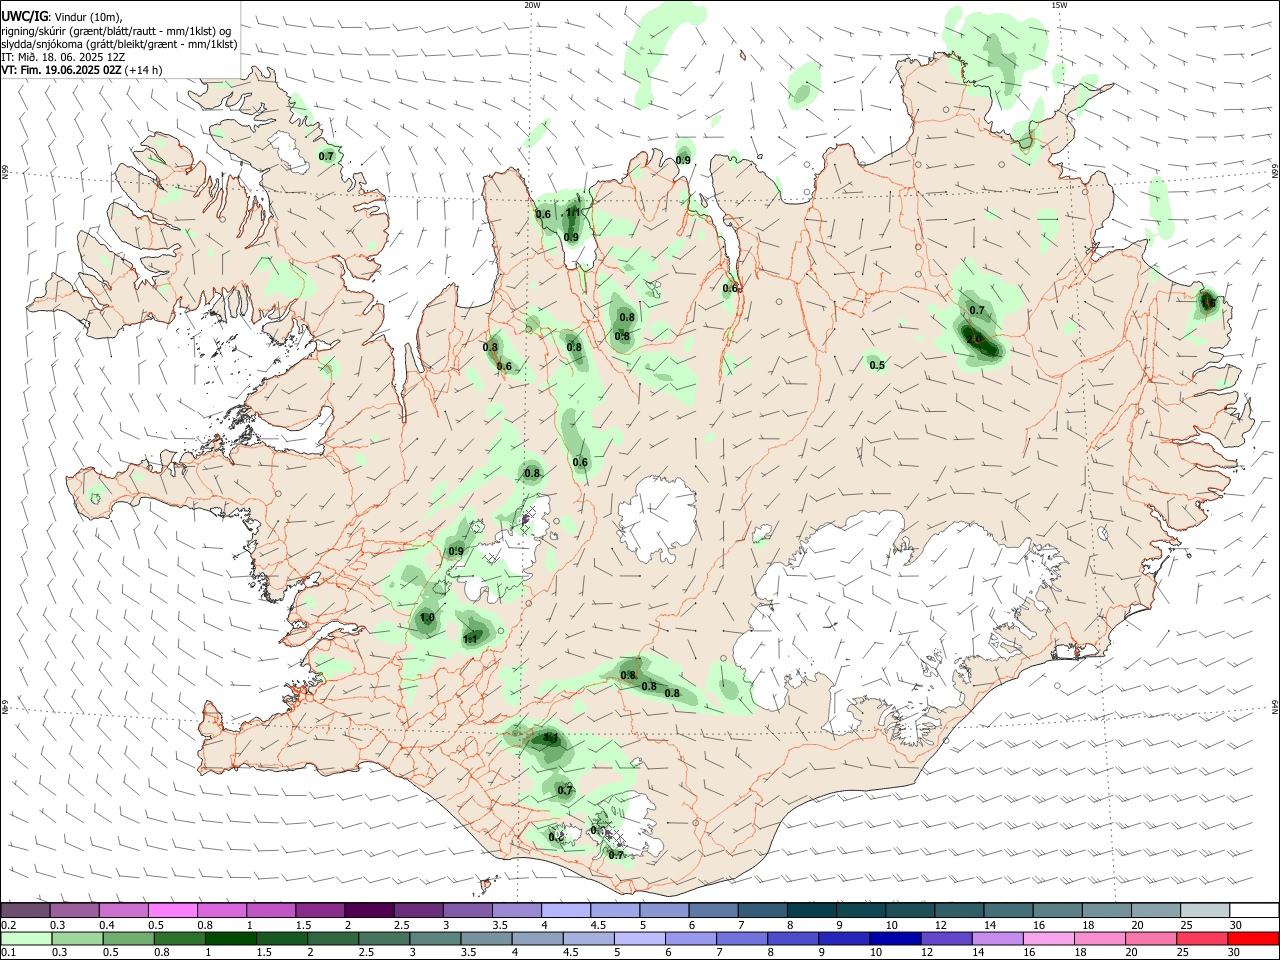Click the 15W longitude label at top
Screen dimensions: 1280x960
point(1059,5)
